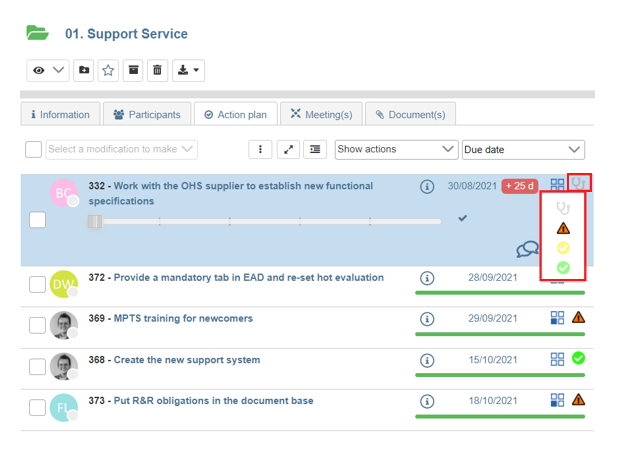Image resolution: width=622 pixels, height=459 pixels.
Task: Click the trash delete icon
Action: click(x=158, y=71)
